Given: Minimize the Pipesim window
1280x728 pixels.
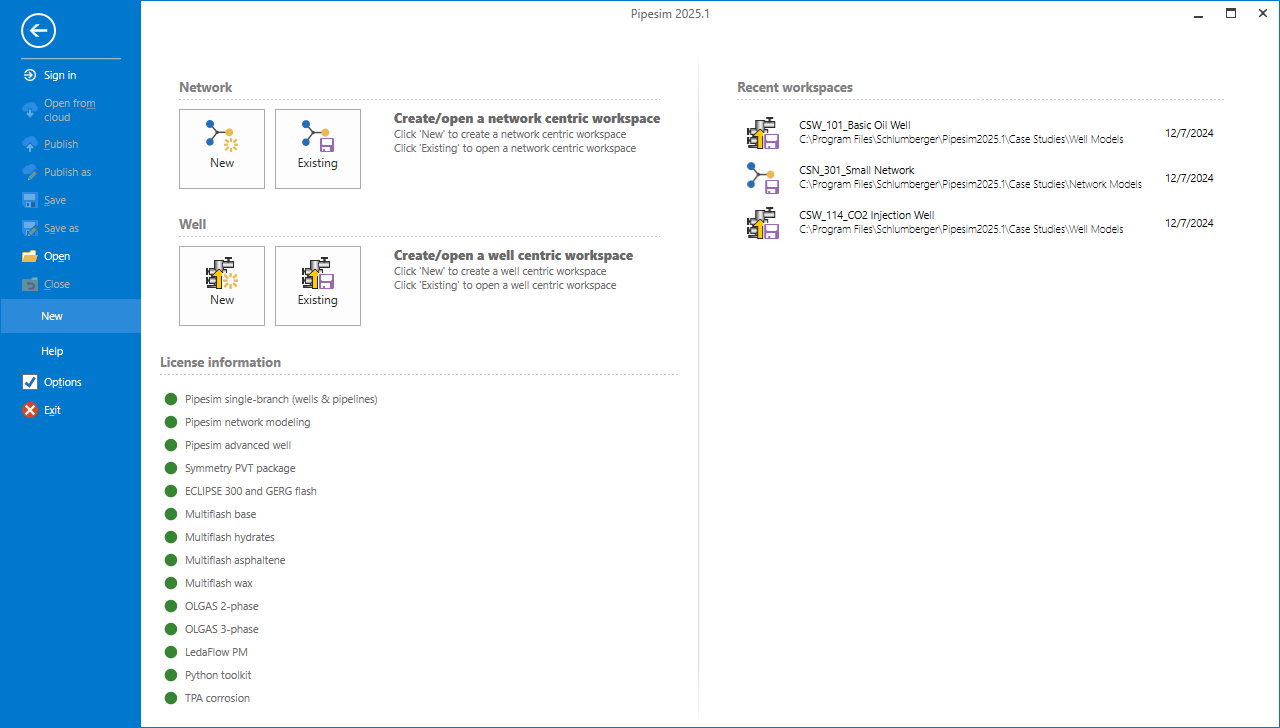Looking at the screenshot, I should [1200, 14].
